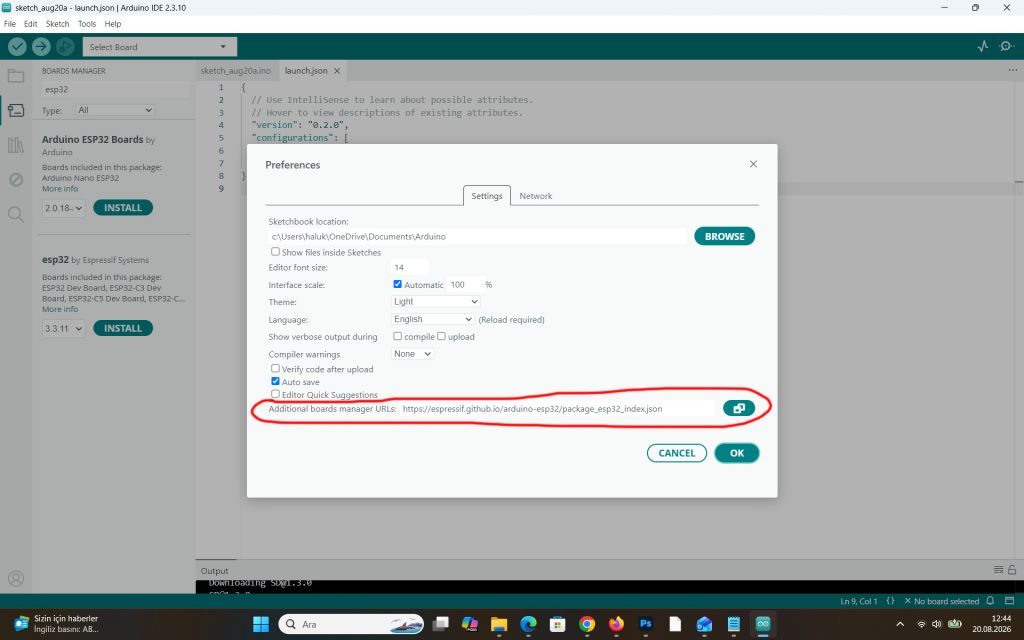This screenshot has height=640, width=1024.
Task: Open the Serial Monitor icon
Action: (x=1007, y=46)
